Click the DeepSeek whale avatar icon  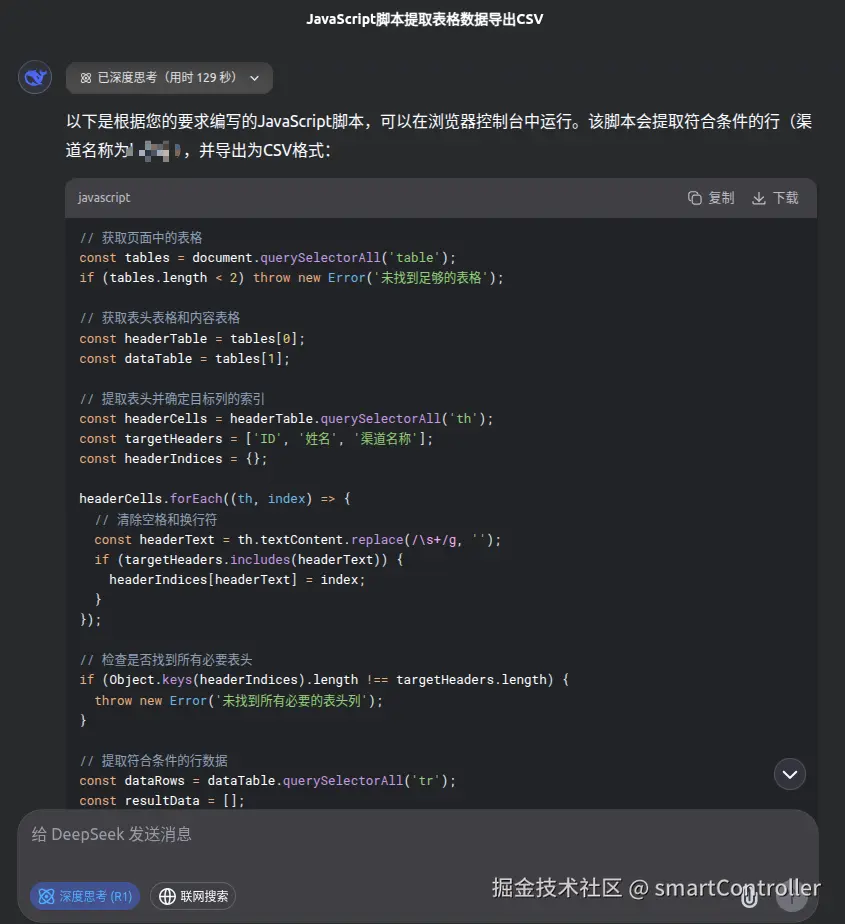(x=35, y=77)
